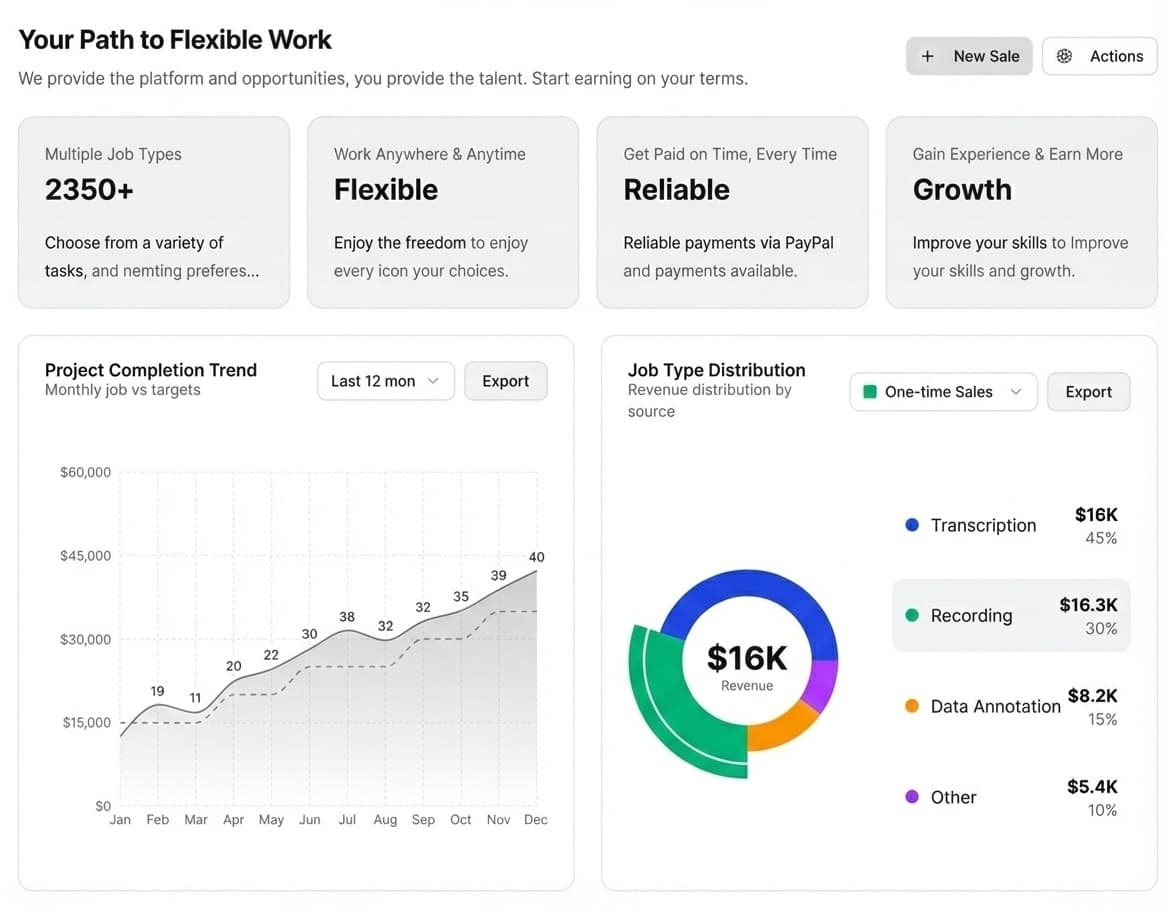Click the New Sale button

click(x=969, y=56)
